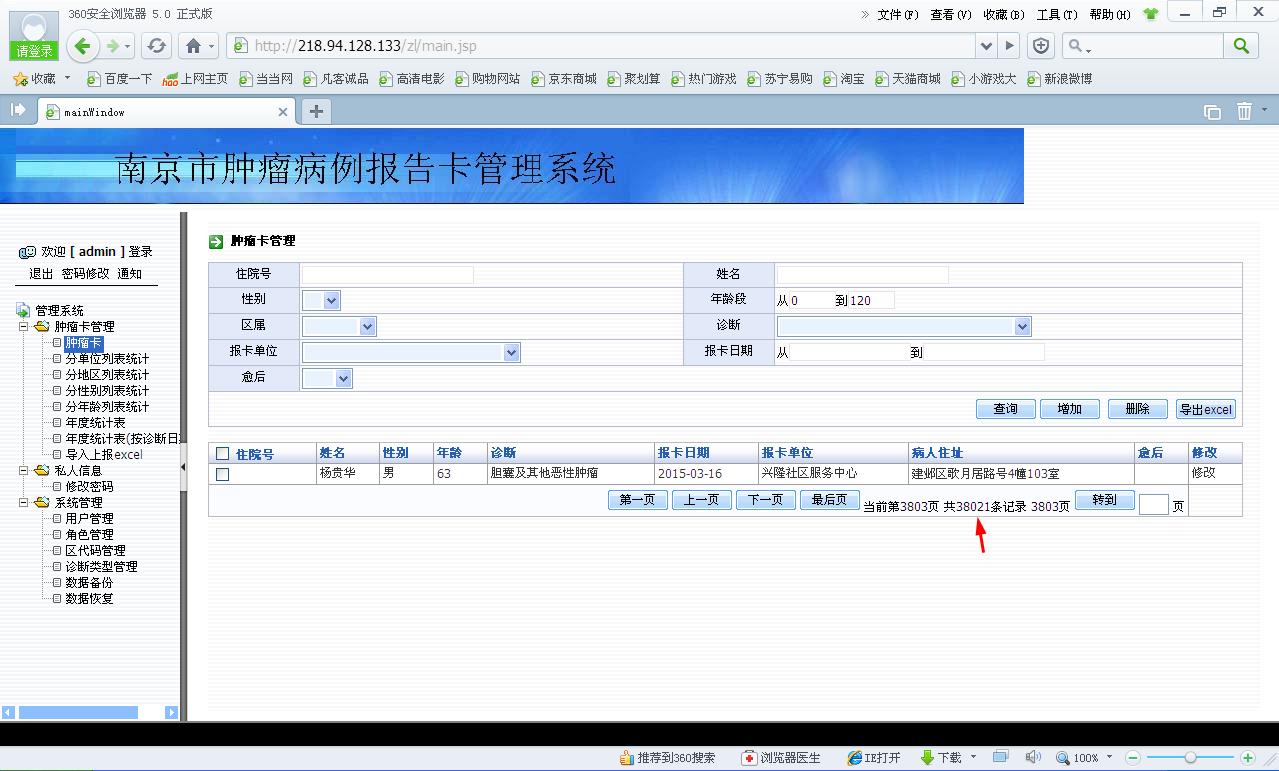Expand the browser menu chevron

[x=865, y=14]
